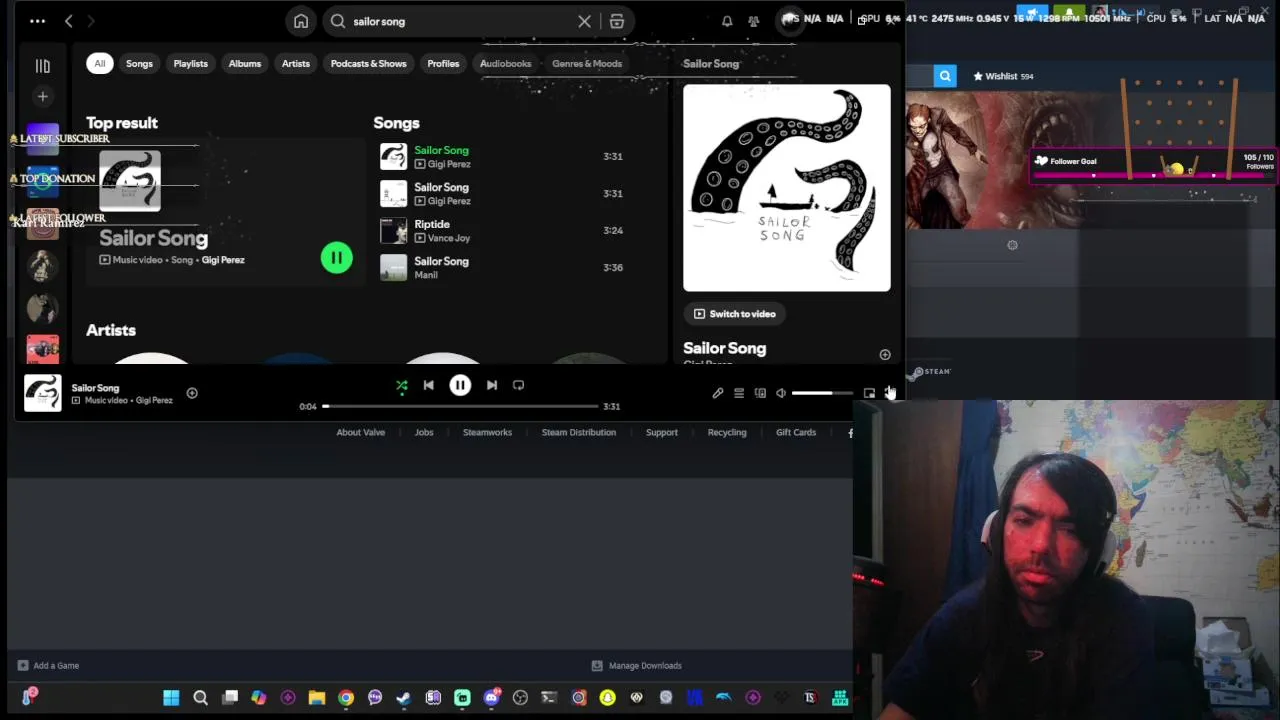The height and width of the screenshot is (720, 1280).
Task: Add now-playing Sailor Song to Liked Songs
Action: pyautogui.click(x=192, y=393)
